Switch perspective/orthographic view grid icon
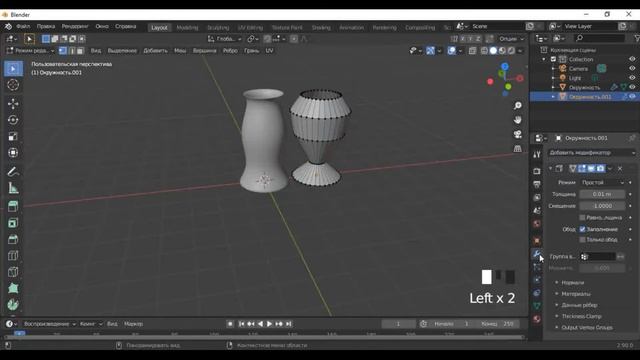The height and width of the screenshot is (360, 640). pyautogui.click(x=518, y=149)
